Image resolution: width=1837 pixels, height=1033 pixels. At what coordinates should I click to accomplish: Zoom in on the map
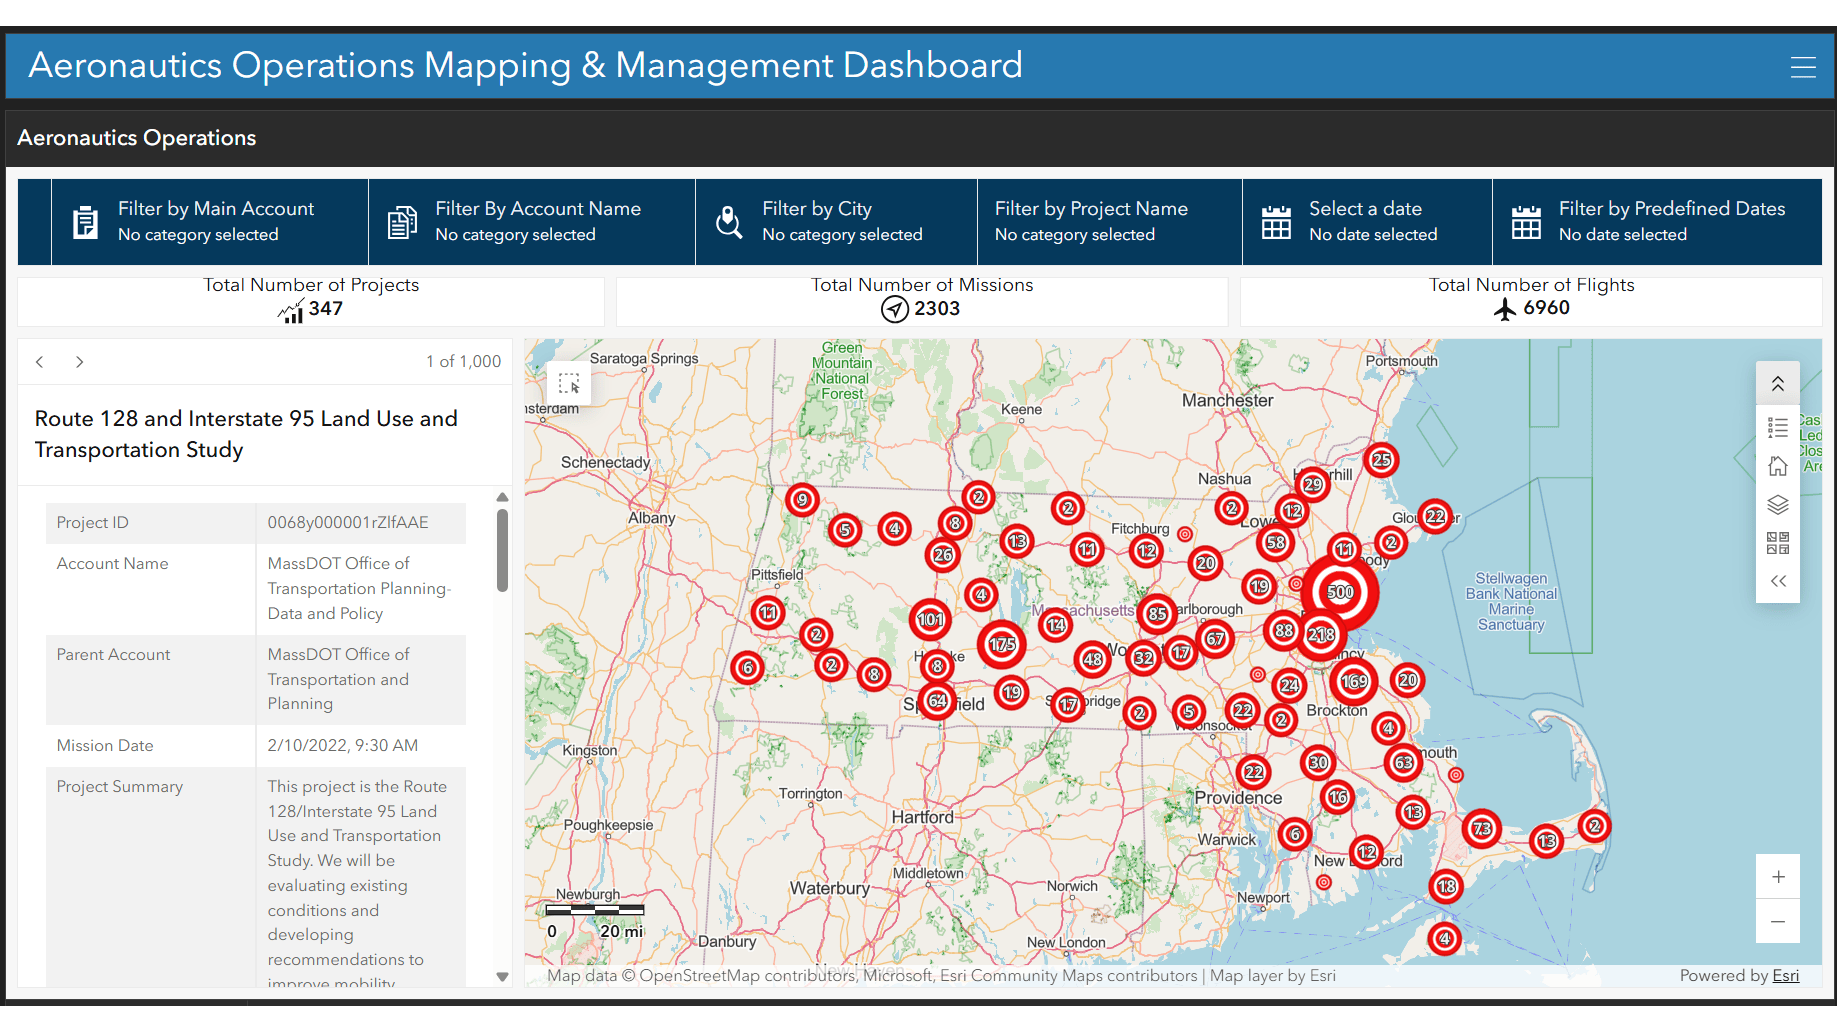coord(1778,877)
